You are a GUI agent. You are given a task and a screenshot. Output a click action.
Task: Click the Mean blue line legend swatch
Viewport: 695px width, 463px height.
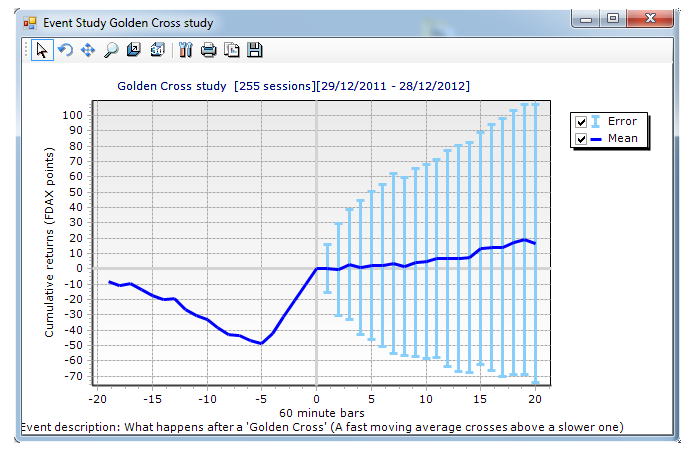tap(597, 139)
